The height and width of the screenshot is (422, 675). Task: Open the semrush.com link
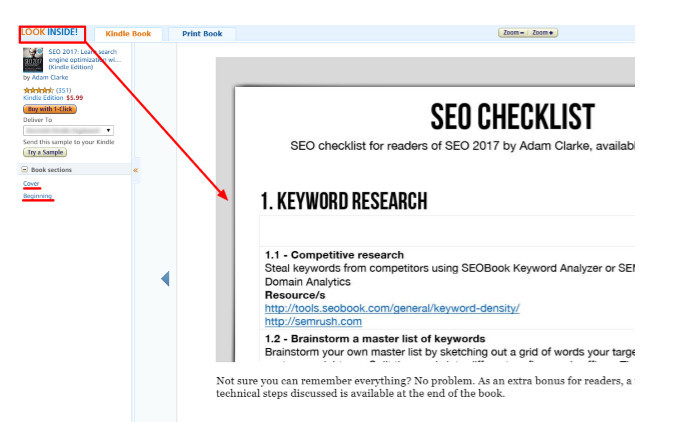313,322
